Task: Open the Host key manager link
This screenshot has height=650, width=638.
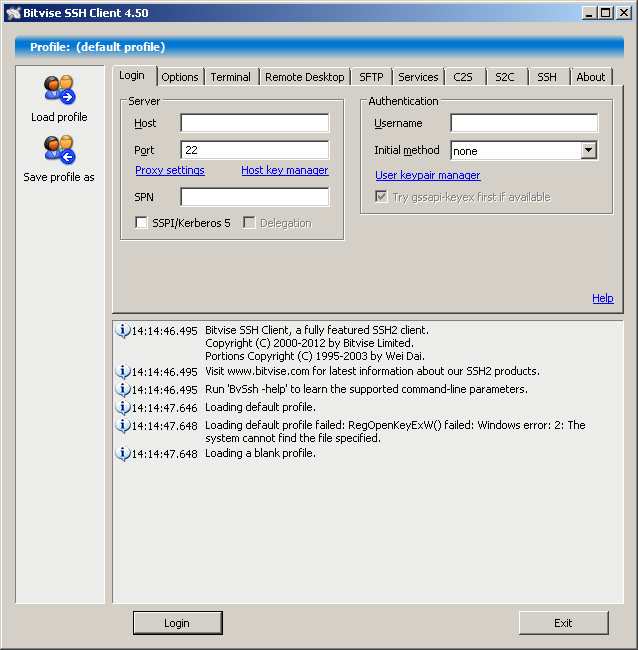Action: (x=285, y=170)
